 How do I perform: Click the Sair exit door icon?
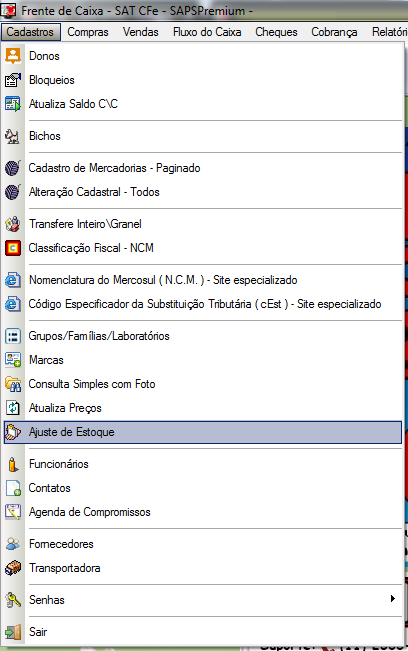(13, 631)
